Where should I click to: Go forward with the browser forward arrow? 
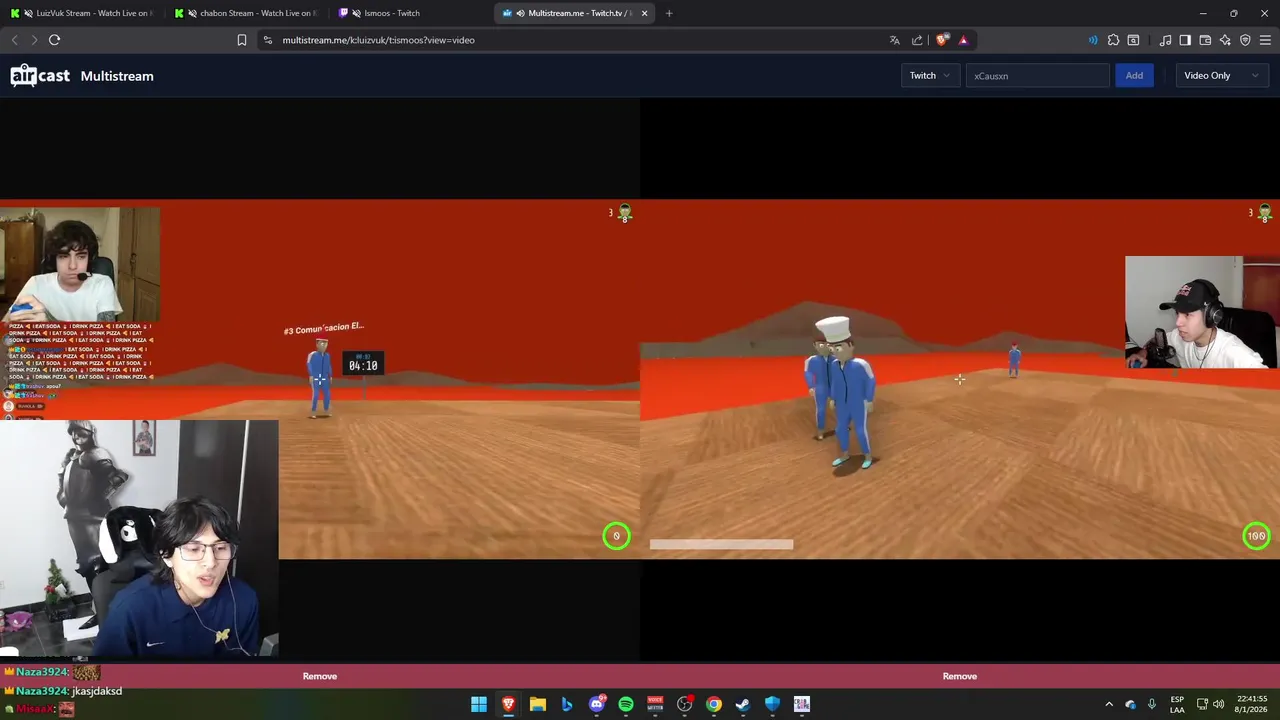pos(34,40)
